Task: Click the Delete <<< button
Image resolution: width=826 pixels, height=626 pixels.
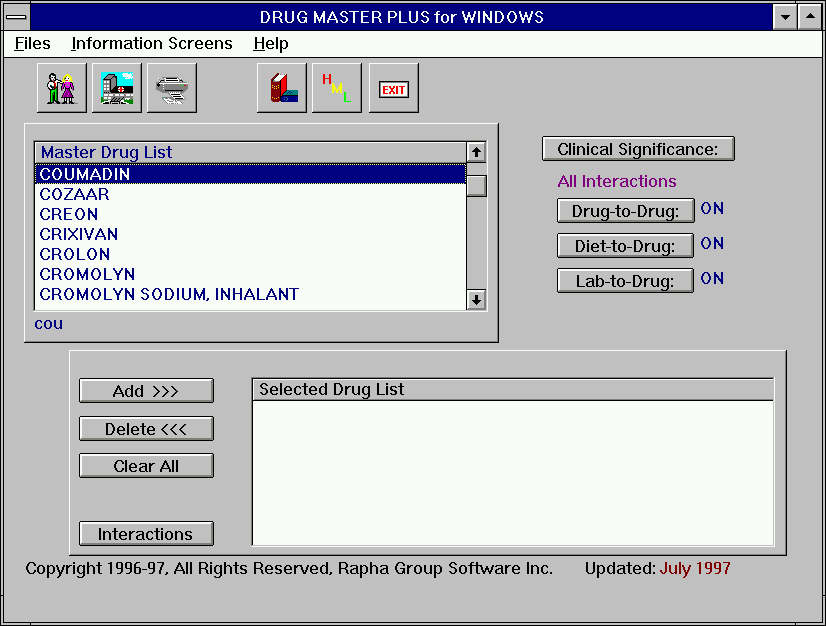Action: [x=146, y=428]
